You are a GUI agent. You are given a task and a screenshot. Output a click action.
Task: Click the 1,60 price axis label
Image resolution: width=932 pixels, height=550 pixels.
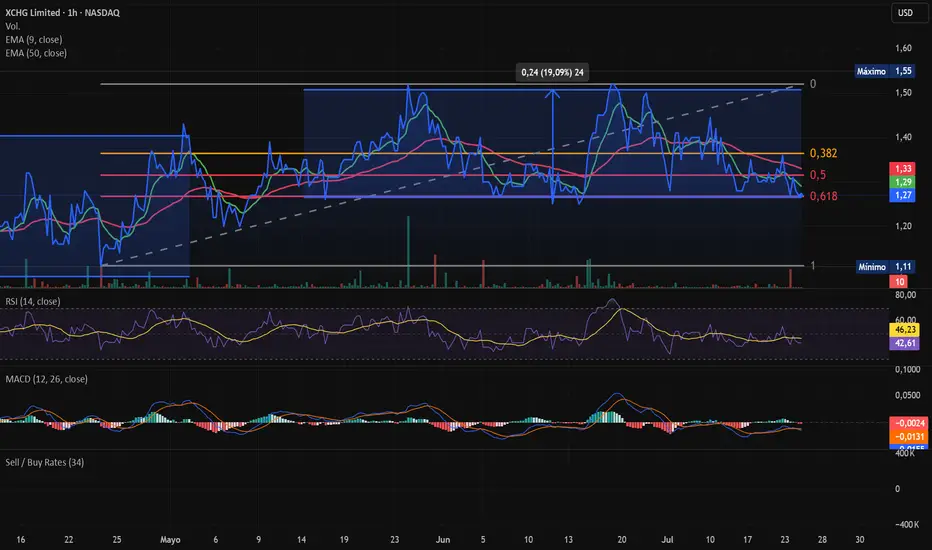[903, 48]
